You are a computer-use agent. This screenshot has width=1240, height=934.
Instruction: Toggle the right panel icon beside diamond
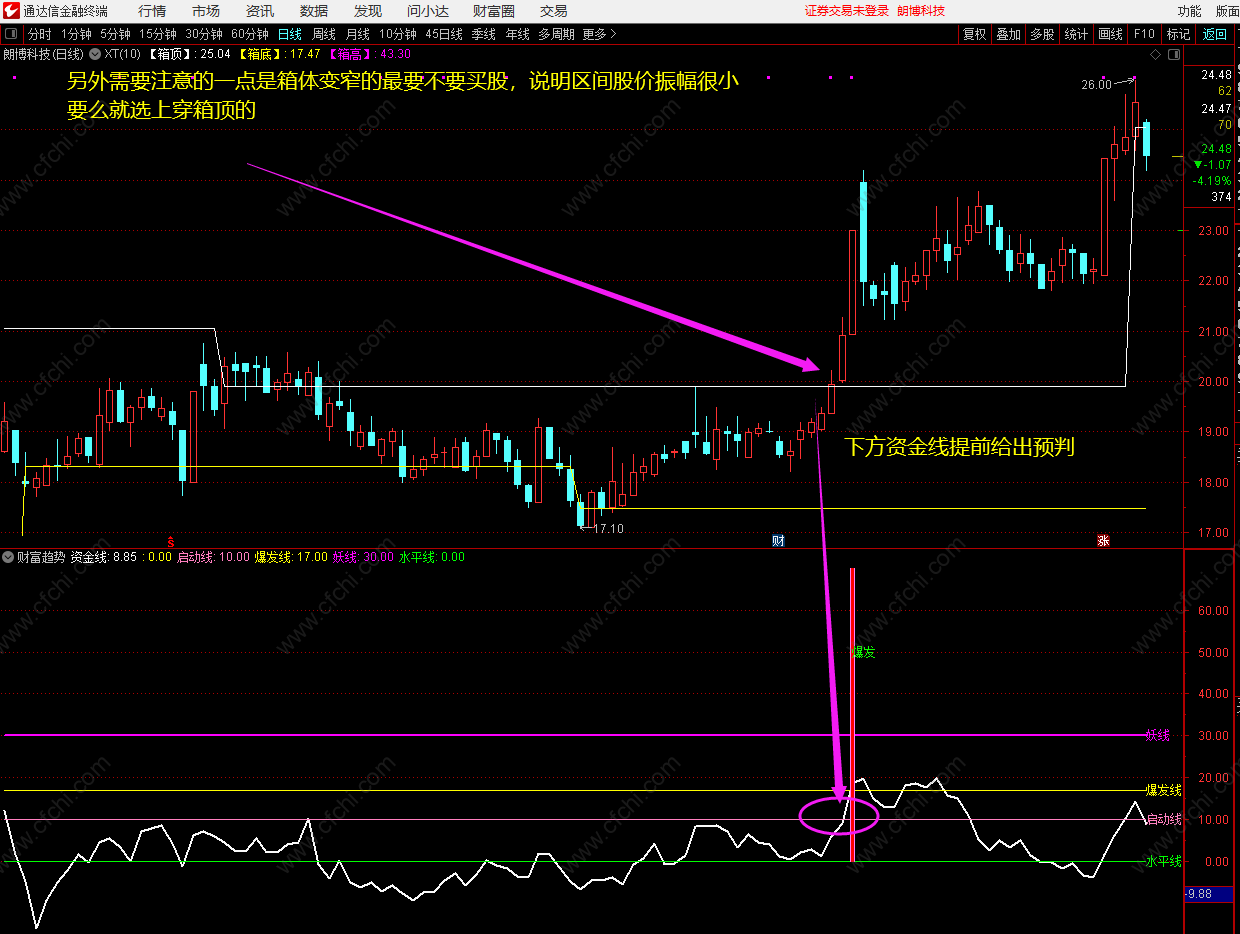(1172, 54)
